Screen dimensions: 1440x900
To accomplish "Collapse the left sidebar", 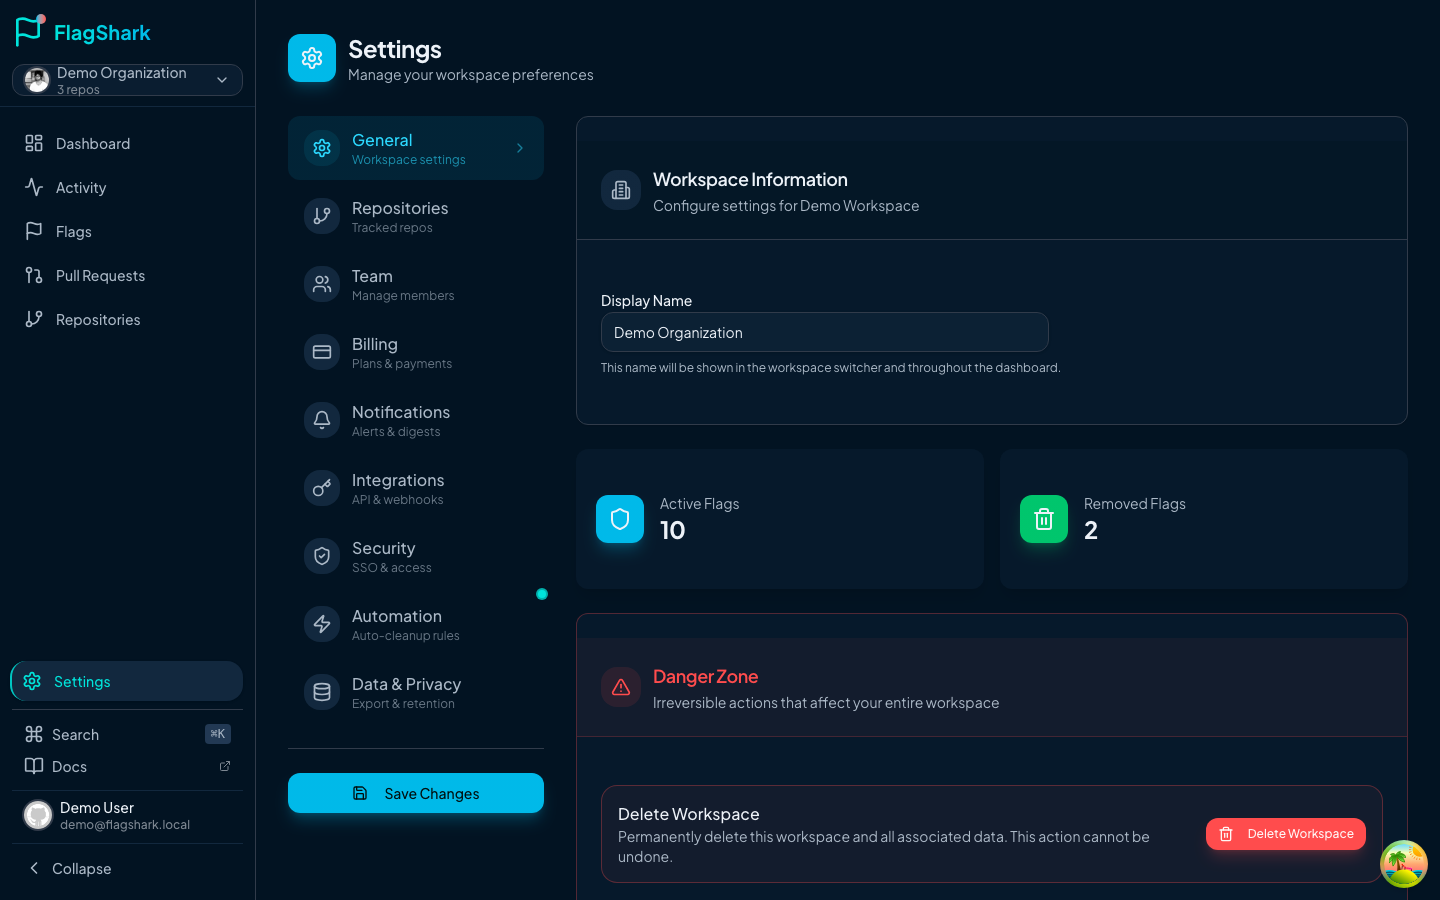I will [x=70, y=868].
